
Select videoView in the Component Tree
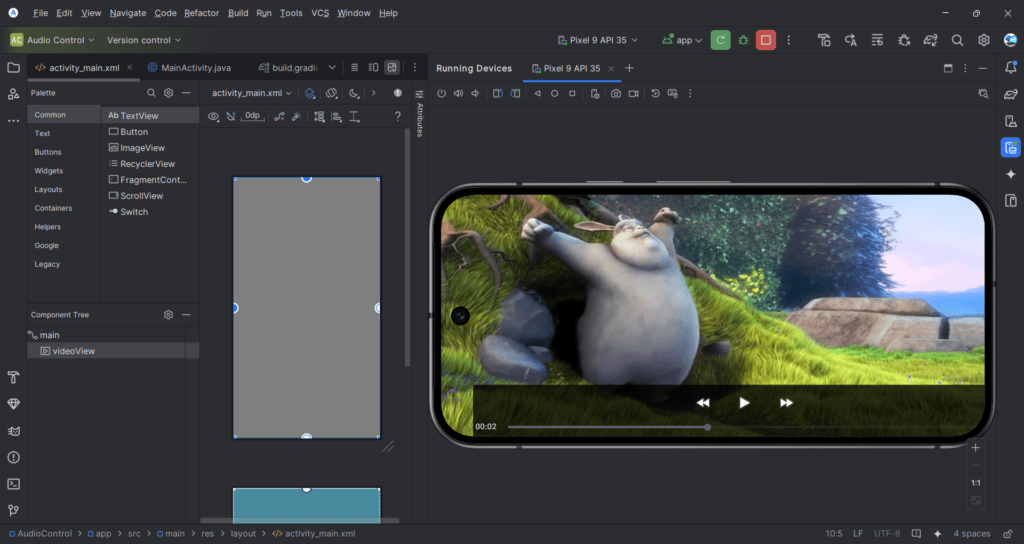[113, 351]
